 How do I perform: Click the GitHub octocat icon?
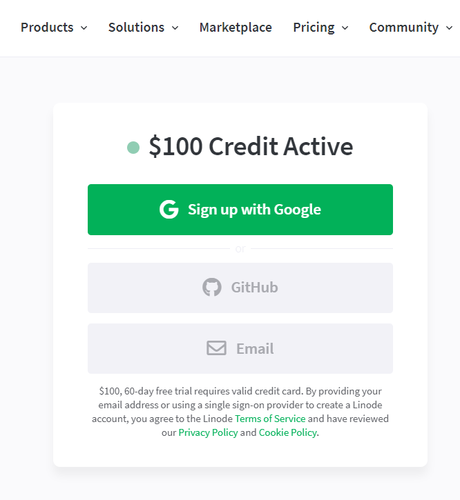212,287
